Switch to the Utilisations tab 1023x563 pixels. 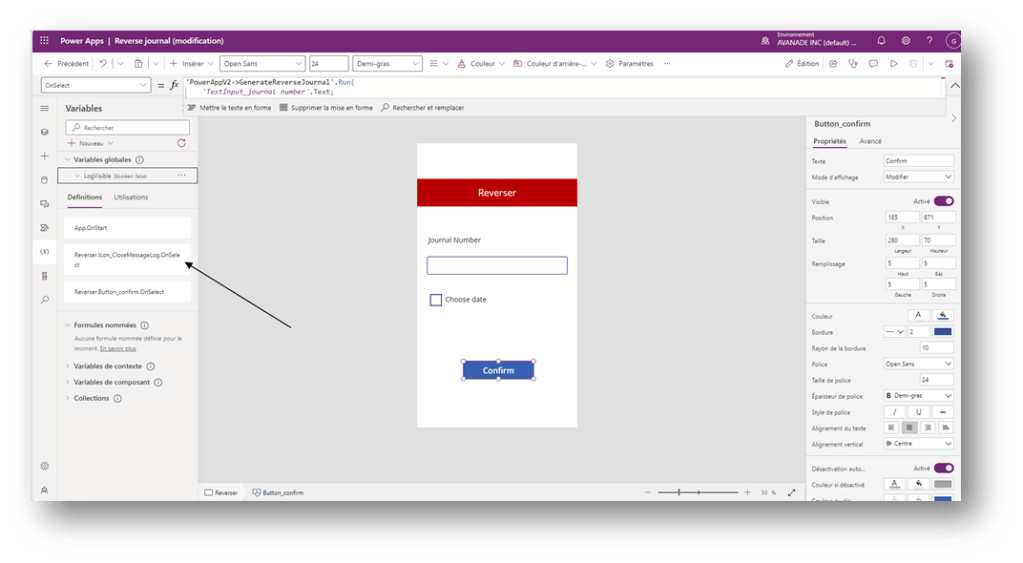(x=131, y=197)
